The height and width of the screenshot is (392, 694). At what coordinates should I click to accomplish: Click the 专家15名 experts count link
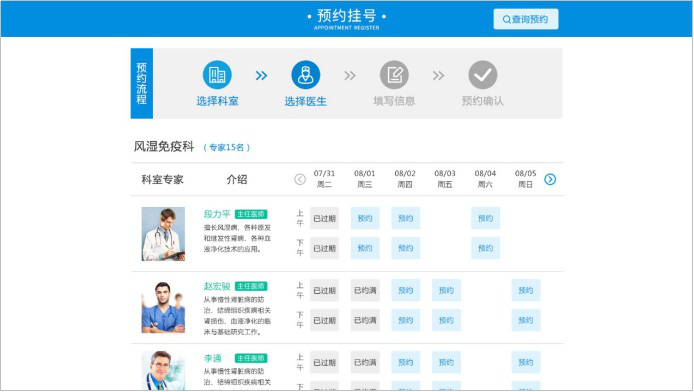click(x=227, y=147)
